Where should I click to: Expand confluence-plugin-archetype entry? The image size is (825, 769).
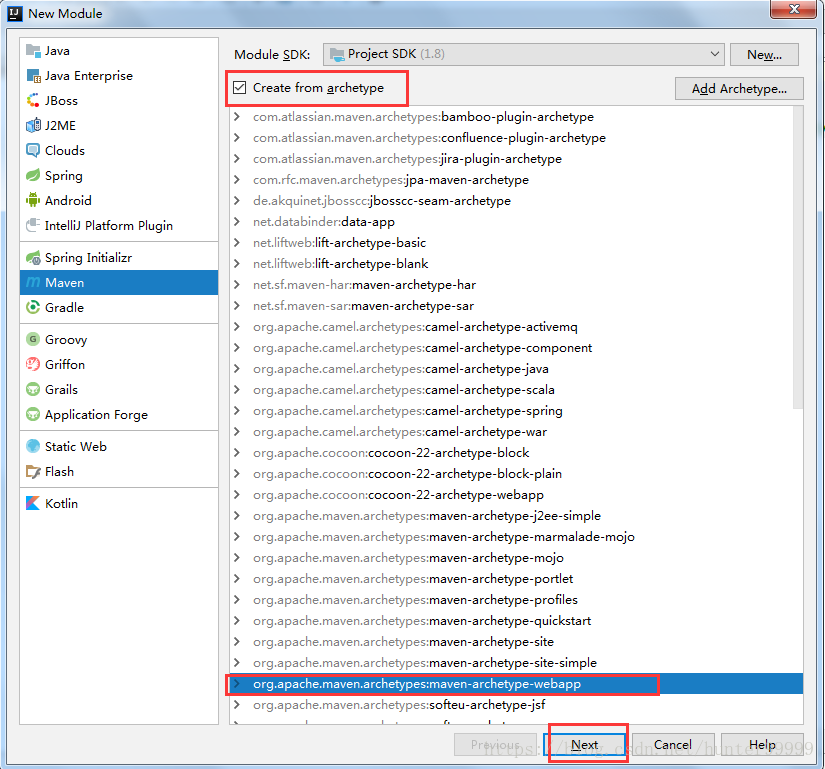237,138
